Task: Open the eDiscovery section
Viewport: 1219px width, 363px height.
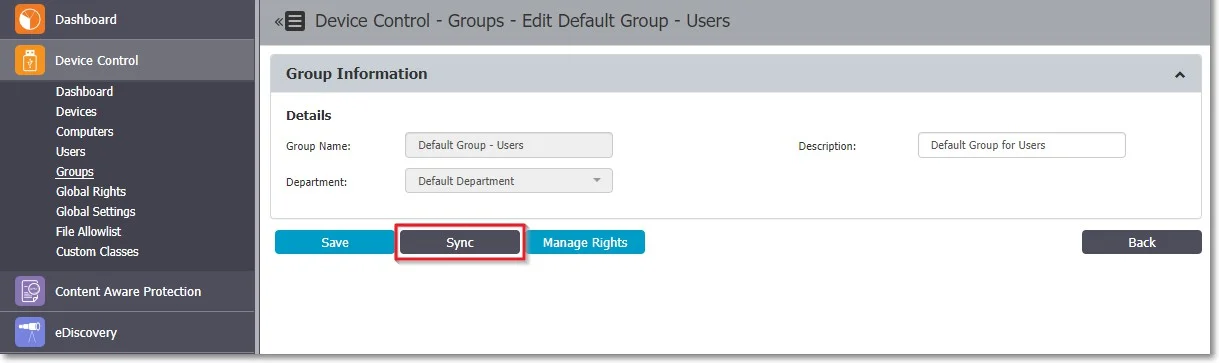Action: click(x=128, y=332)
